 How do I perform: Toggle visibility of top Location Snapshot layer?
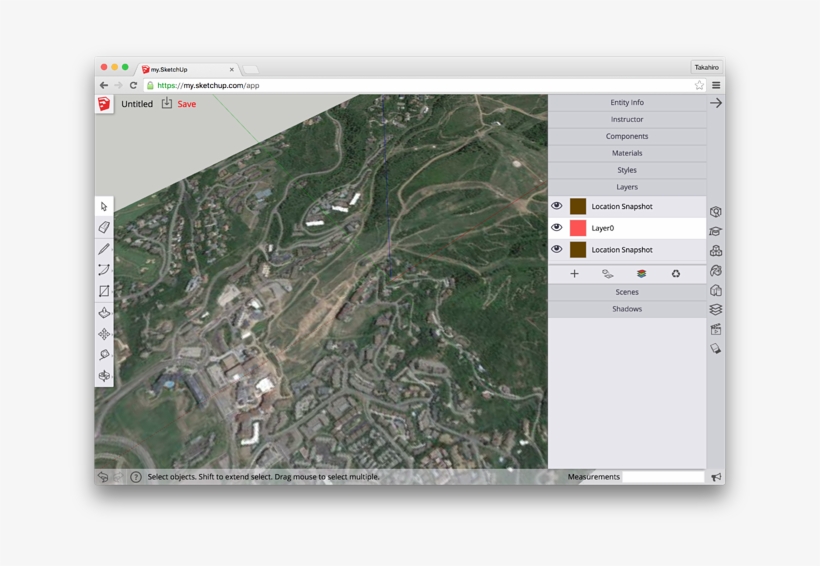pos(556,206)
